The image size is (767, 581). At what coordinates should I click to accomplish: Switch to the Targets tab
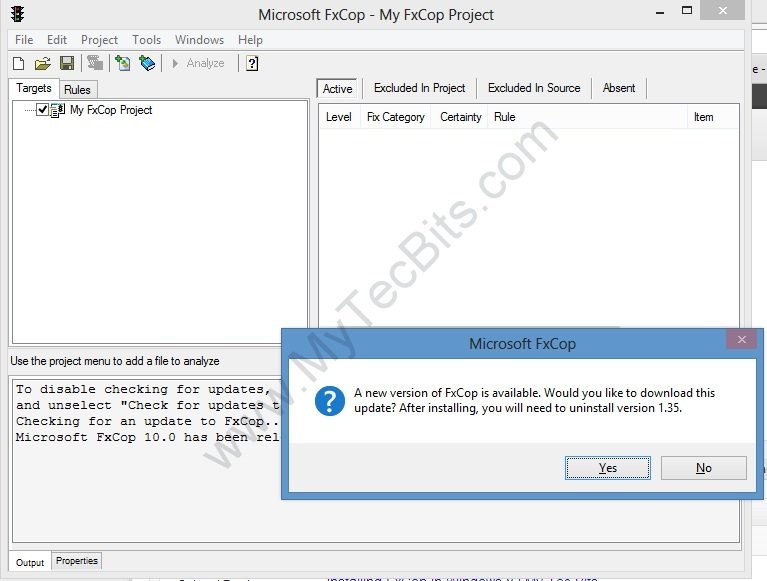coord(34,88)
